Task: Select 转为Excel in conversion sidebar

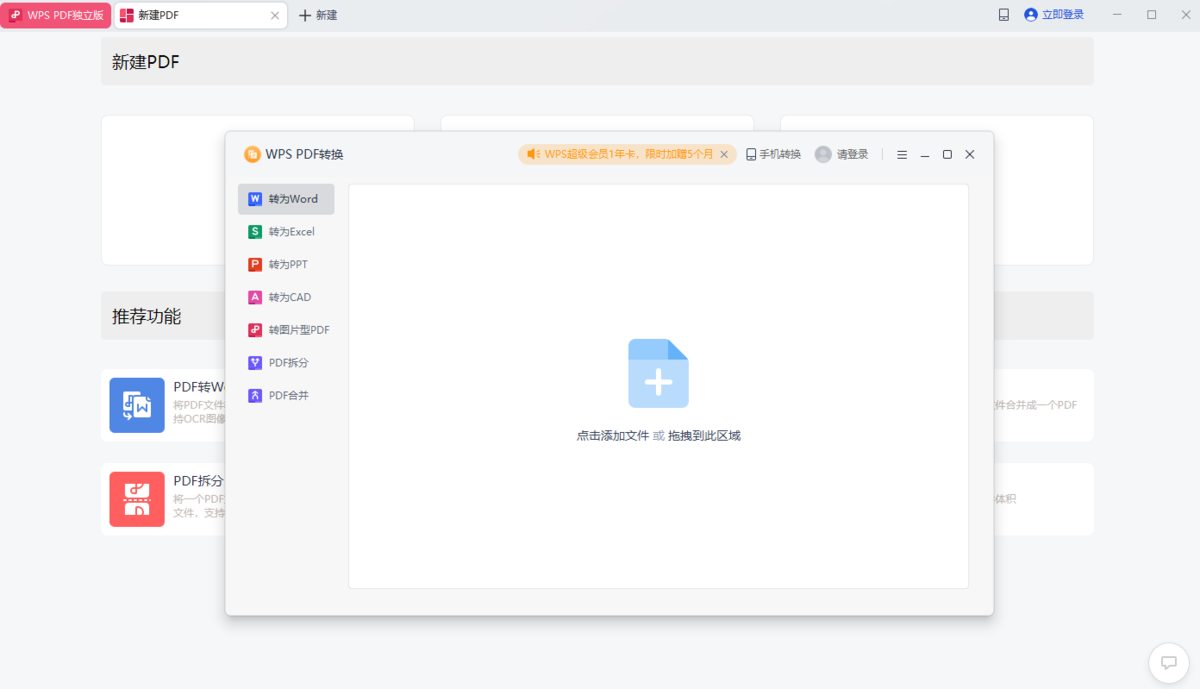Action: coord(286,232)
